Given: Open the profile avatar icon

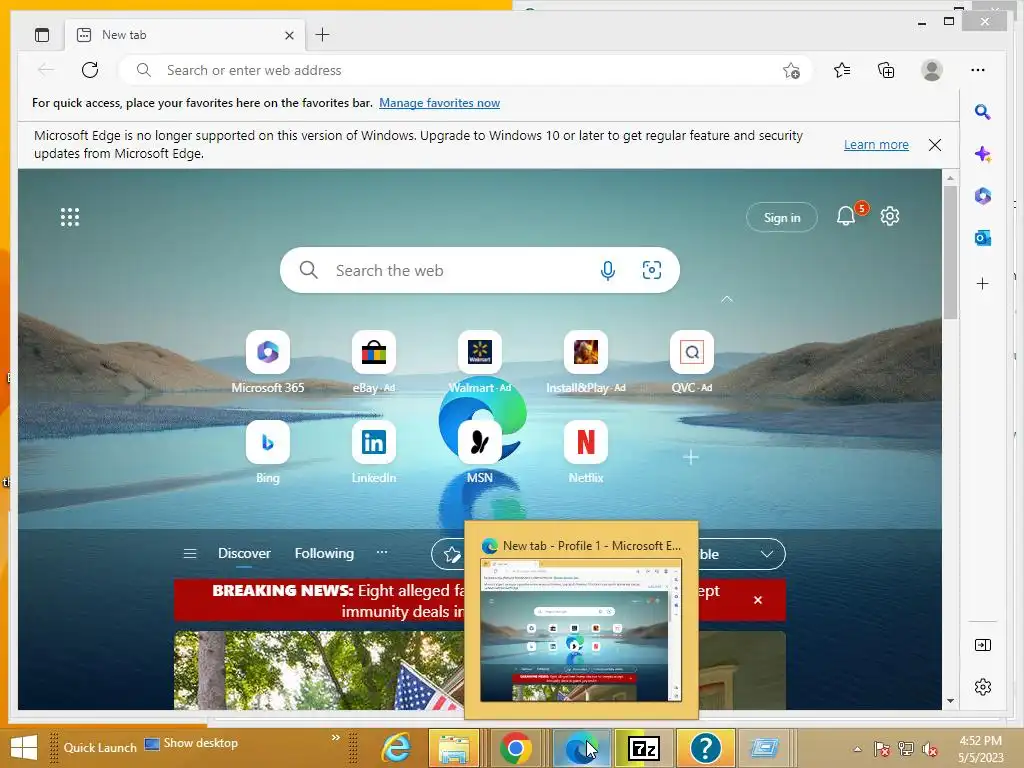Looking at the screenshot, I should pyautogui.click(x=932, y=70).
